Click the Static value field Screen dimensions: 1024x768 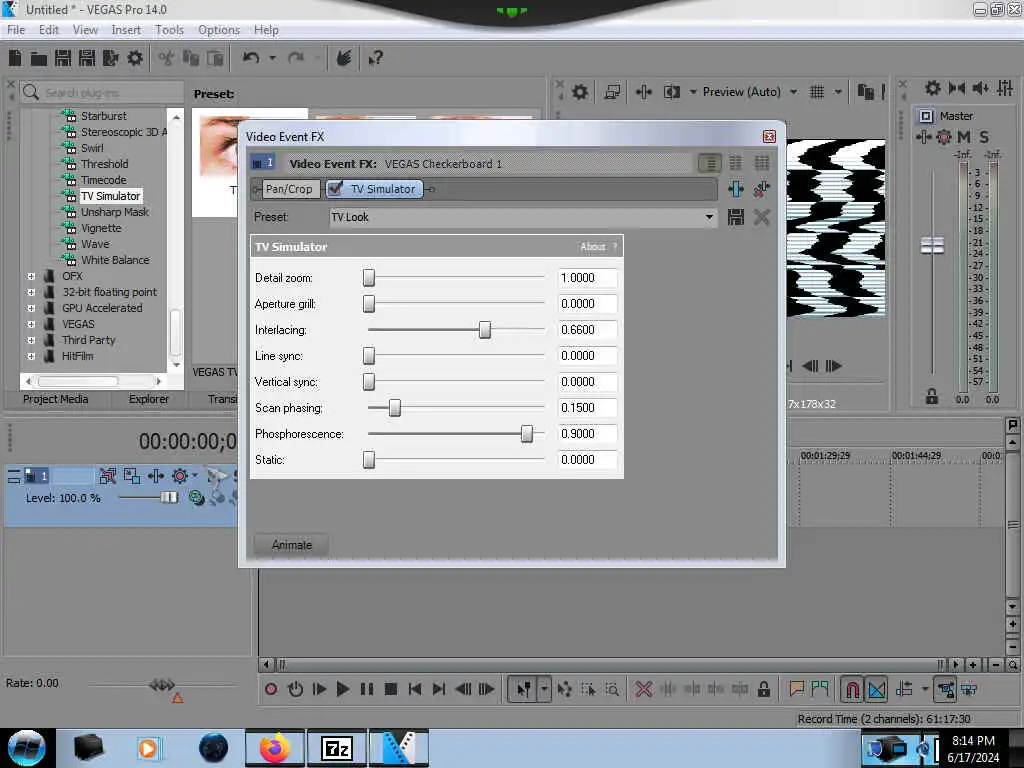[x=587, y=460]
